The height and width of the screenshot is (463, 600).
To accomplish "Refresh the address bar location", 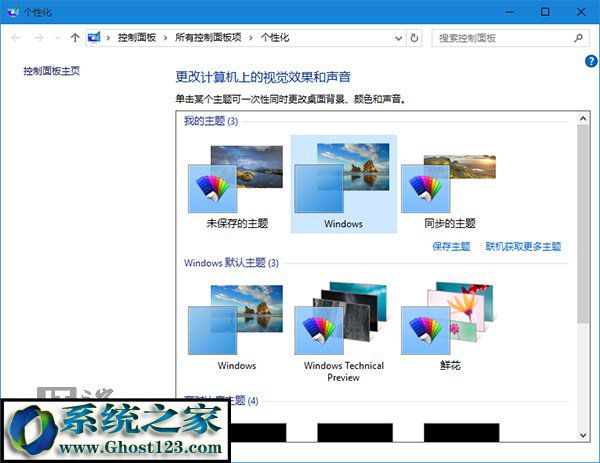I will (415, 38).
